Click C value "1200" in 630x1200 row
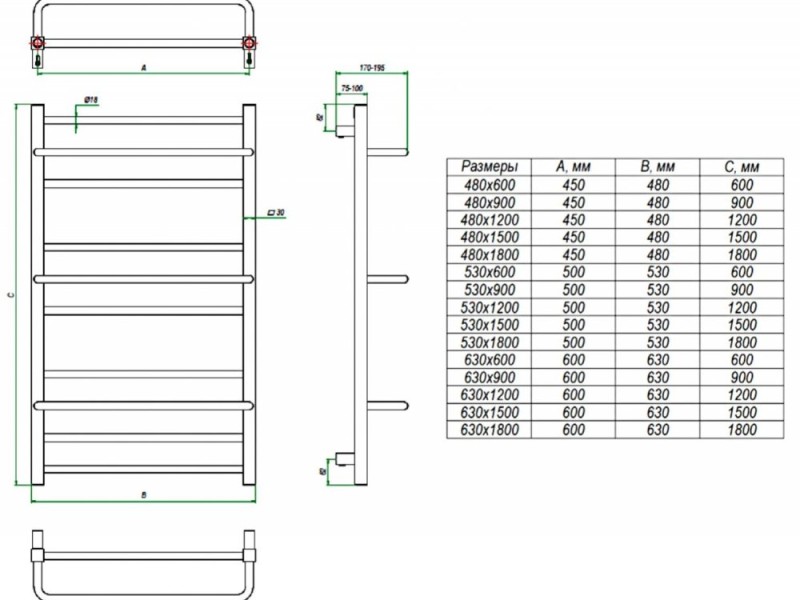Image resolution: width=800 pixels, height=600 pixels. click(741, 394)
